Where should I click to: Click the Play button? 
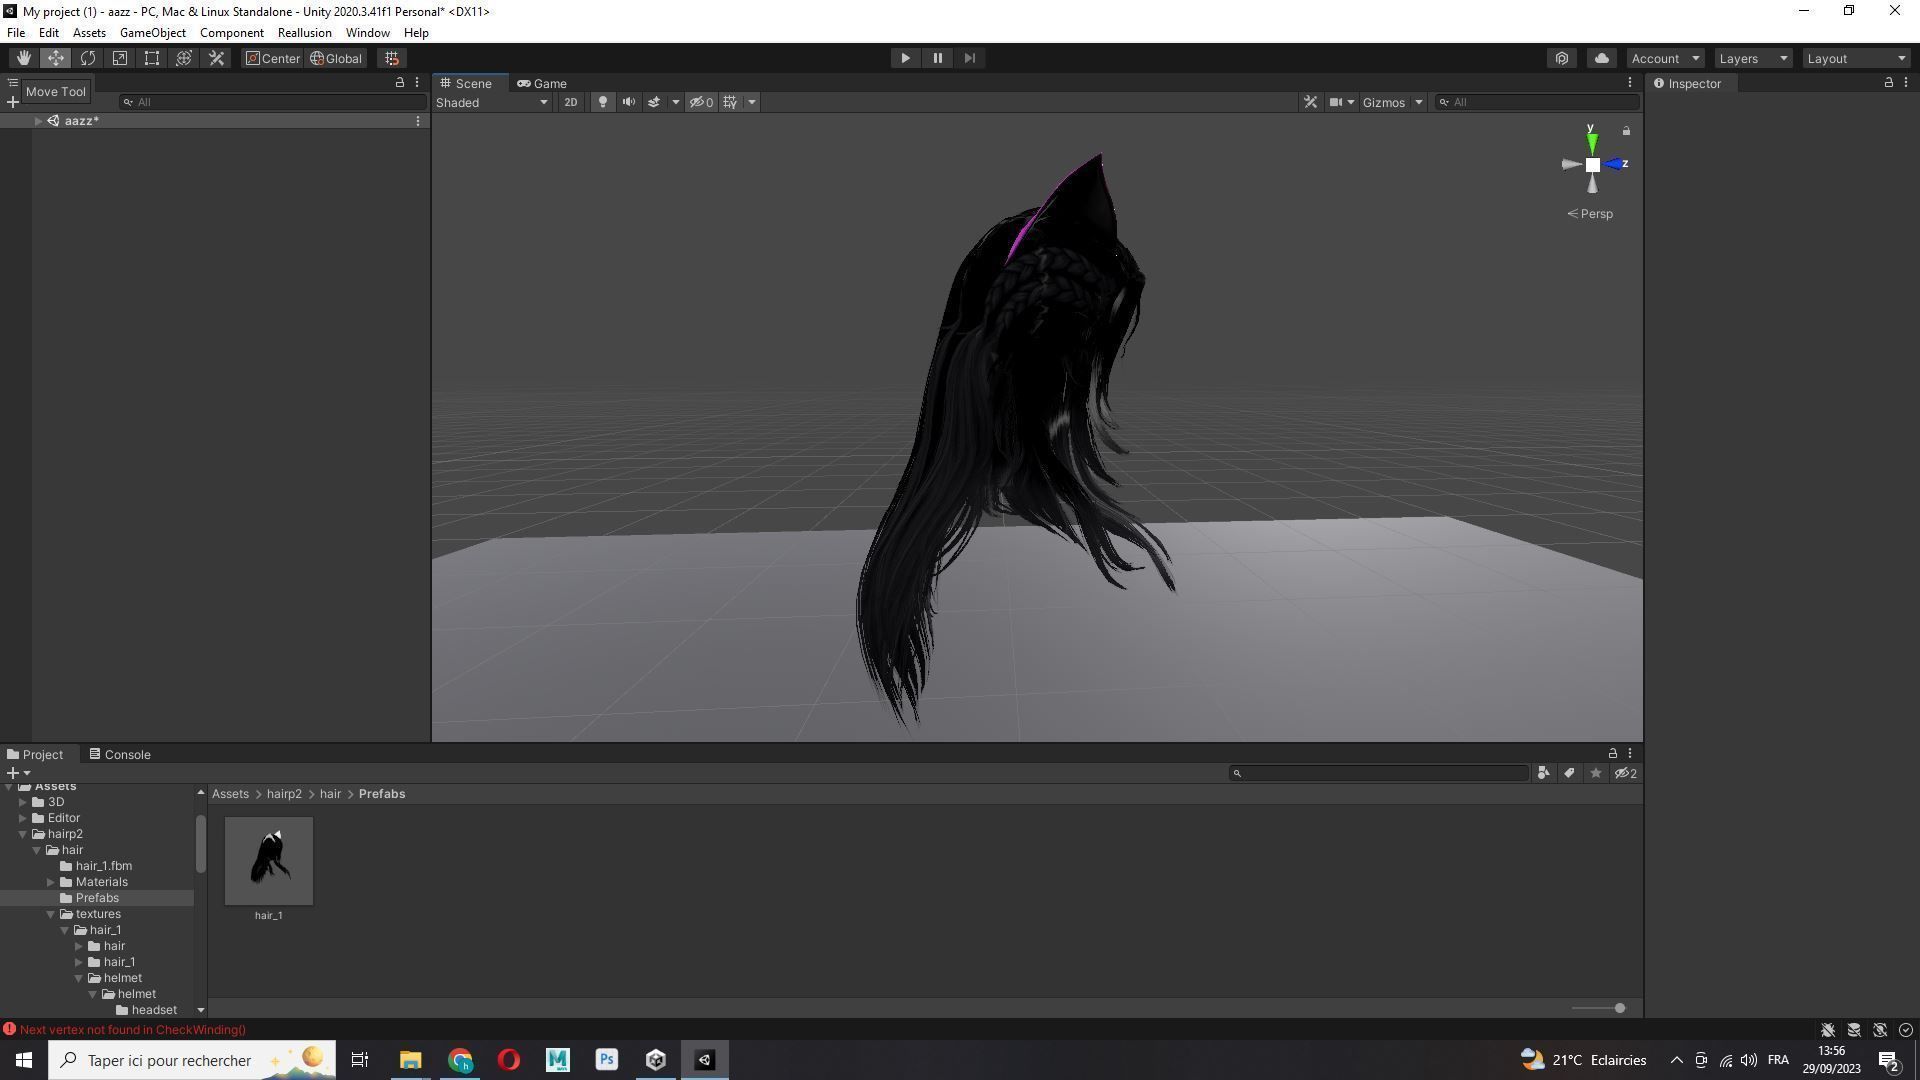click(x=905, y=58)
